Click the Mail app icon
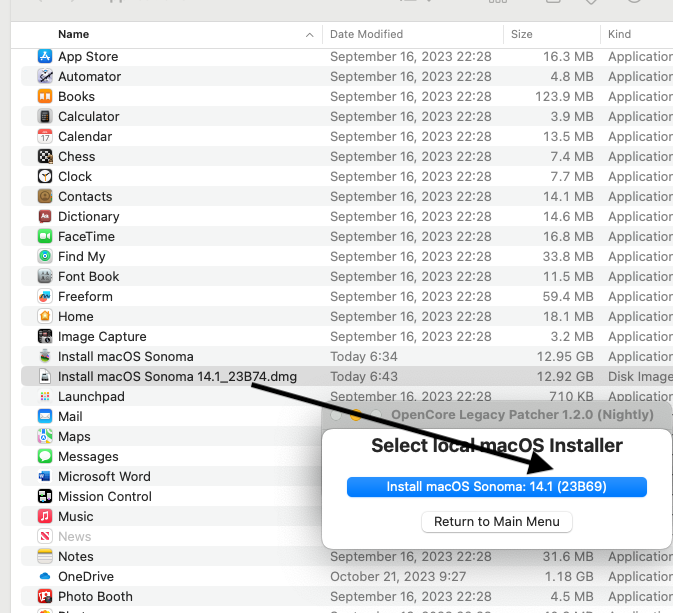This screenshot has width=673, height=613. 45,416
